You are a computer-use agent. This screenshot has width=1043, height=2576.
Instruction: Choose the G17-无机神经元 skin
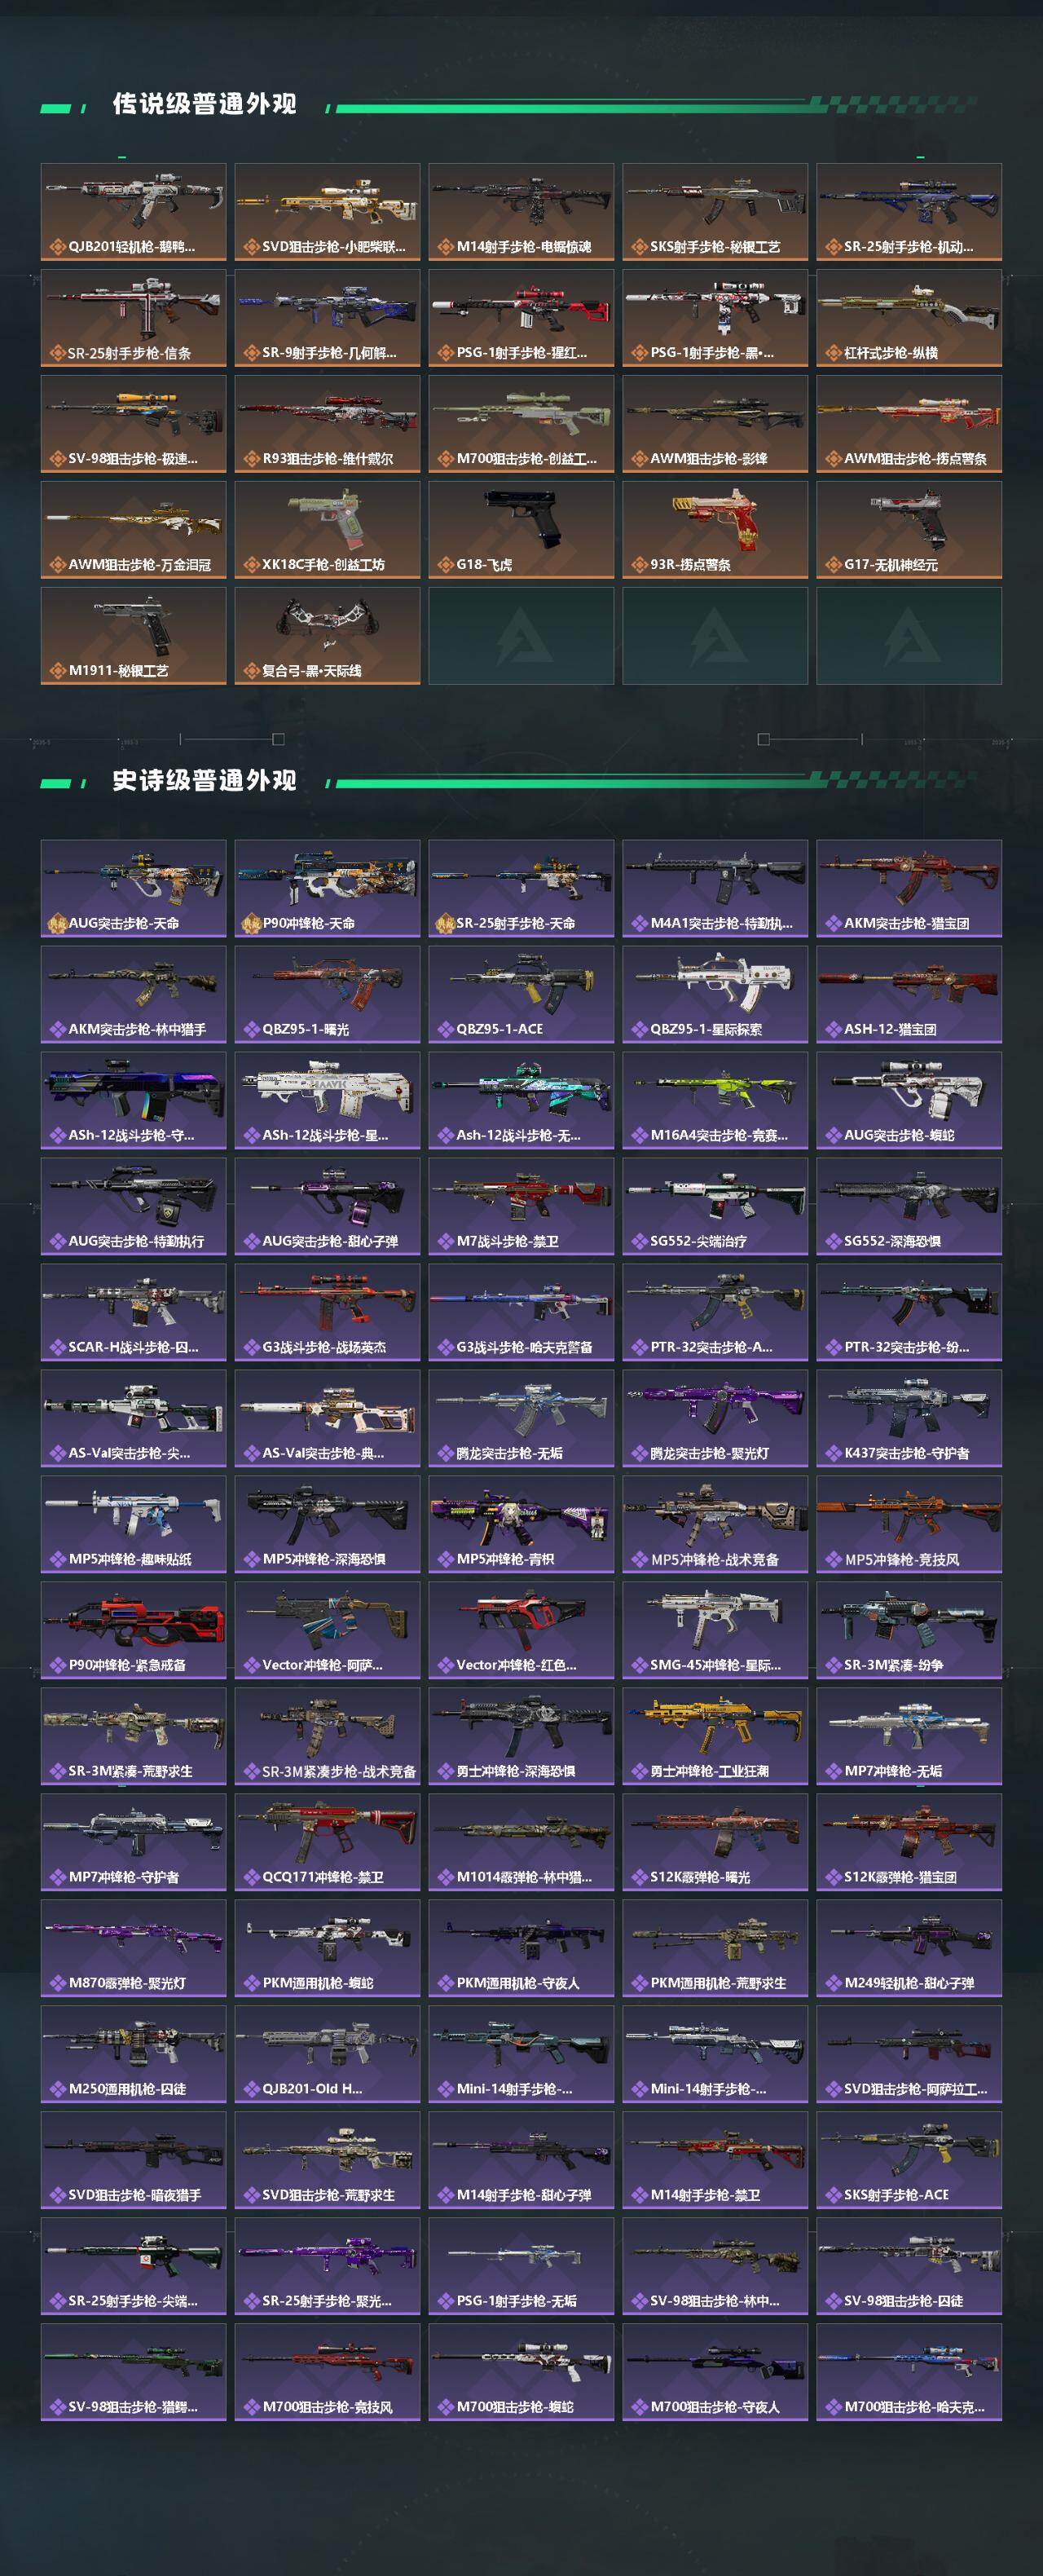point(909,529)
